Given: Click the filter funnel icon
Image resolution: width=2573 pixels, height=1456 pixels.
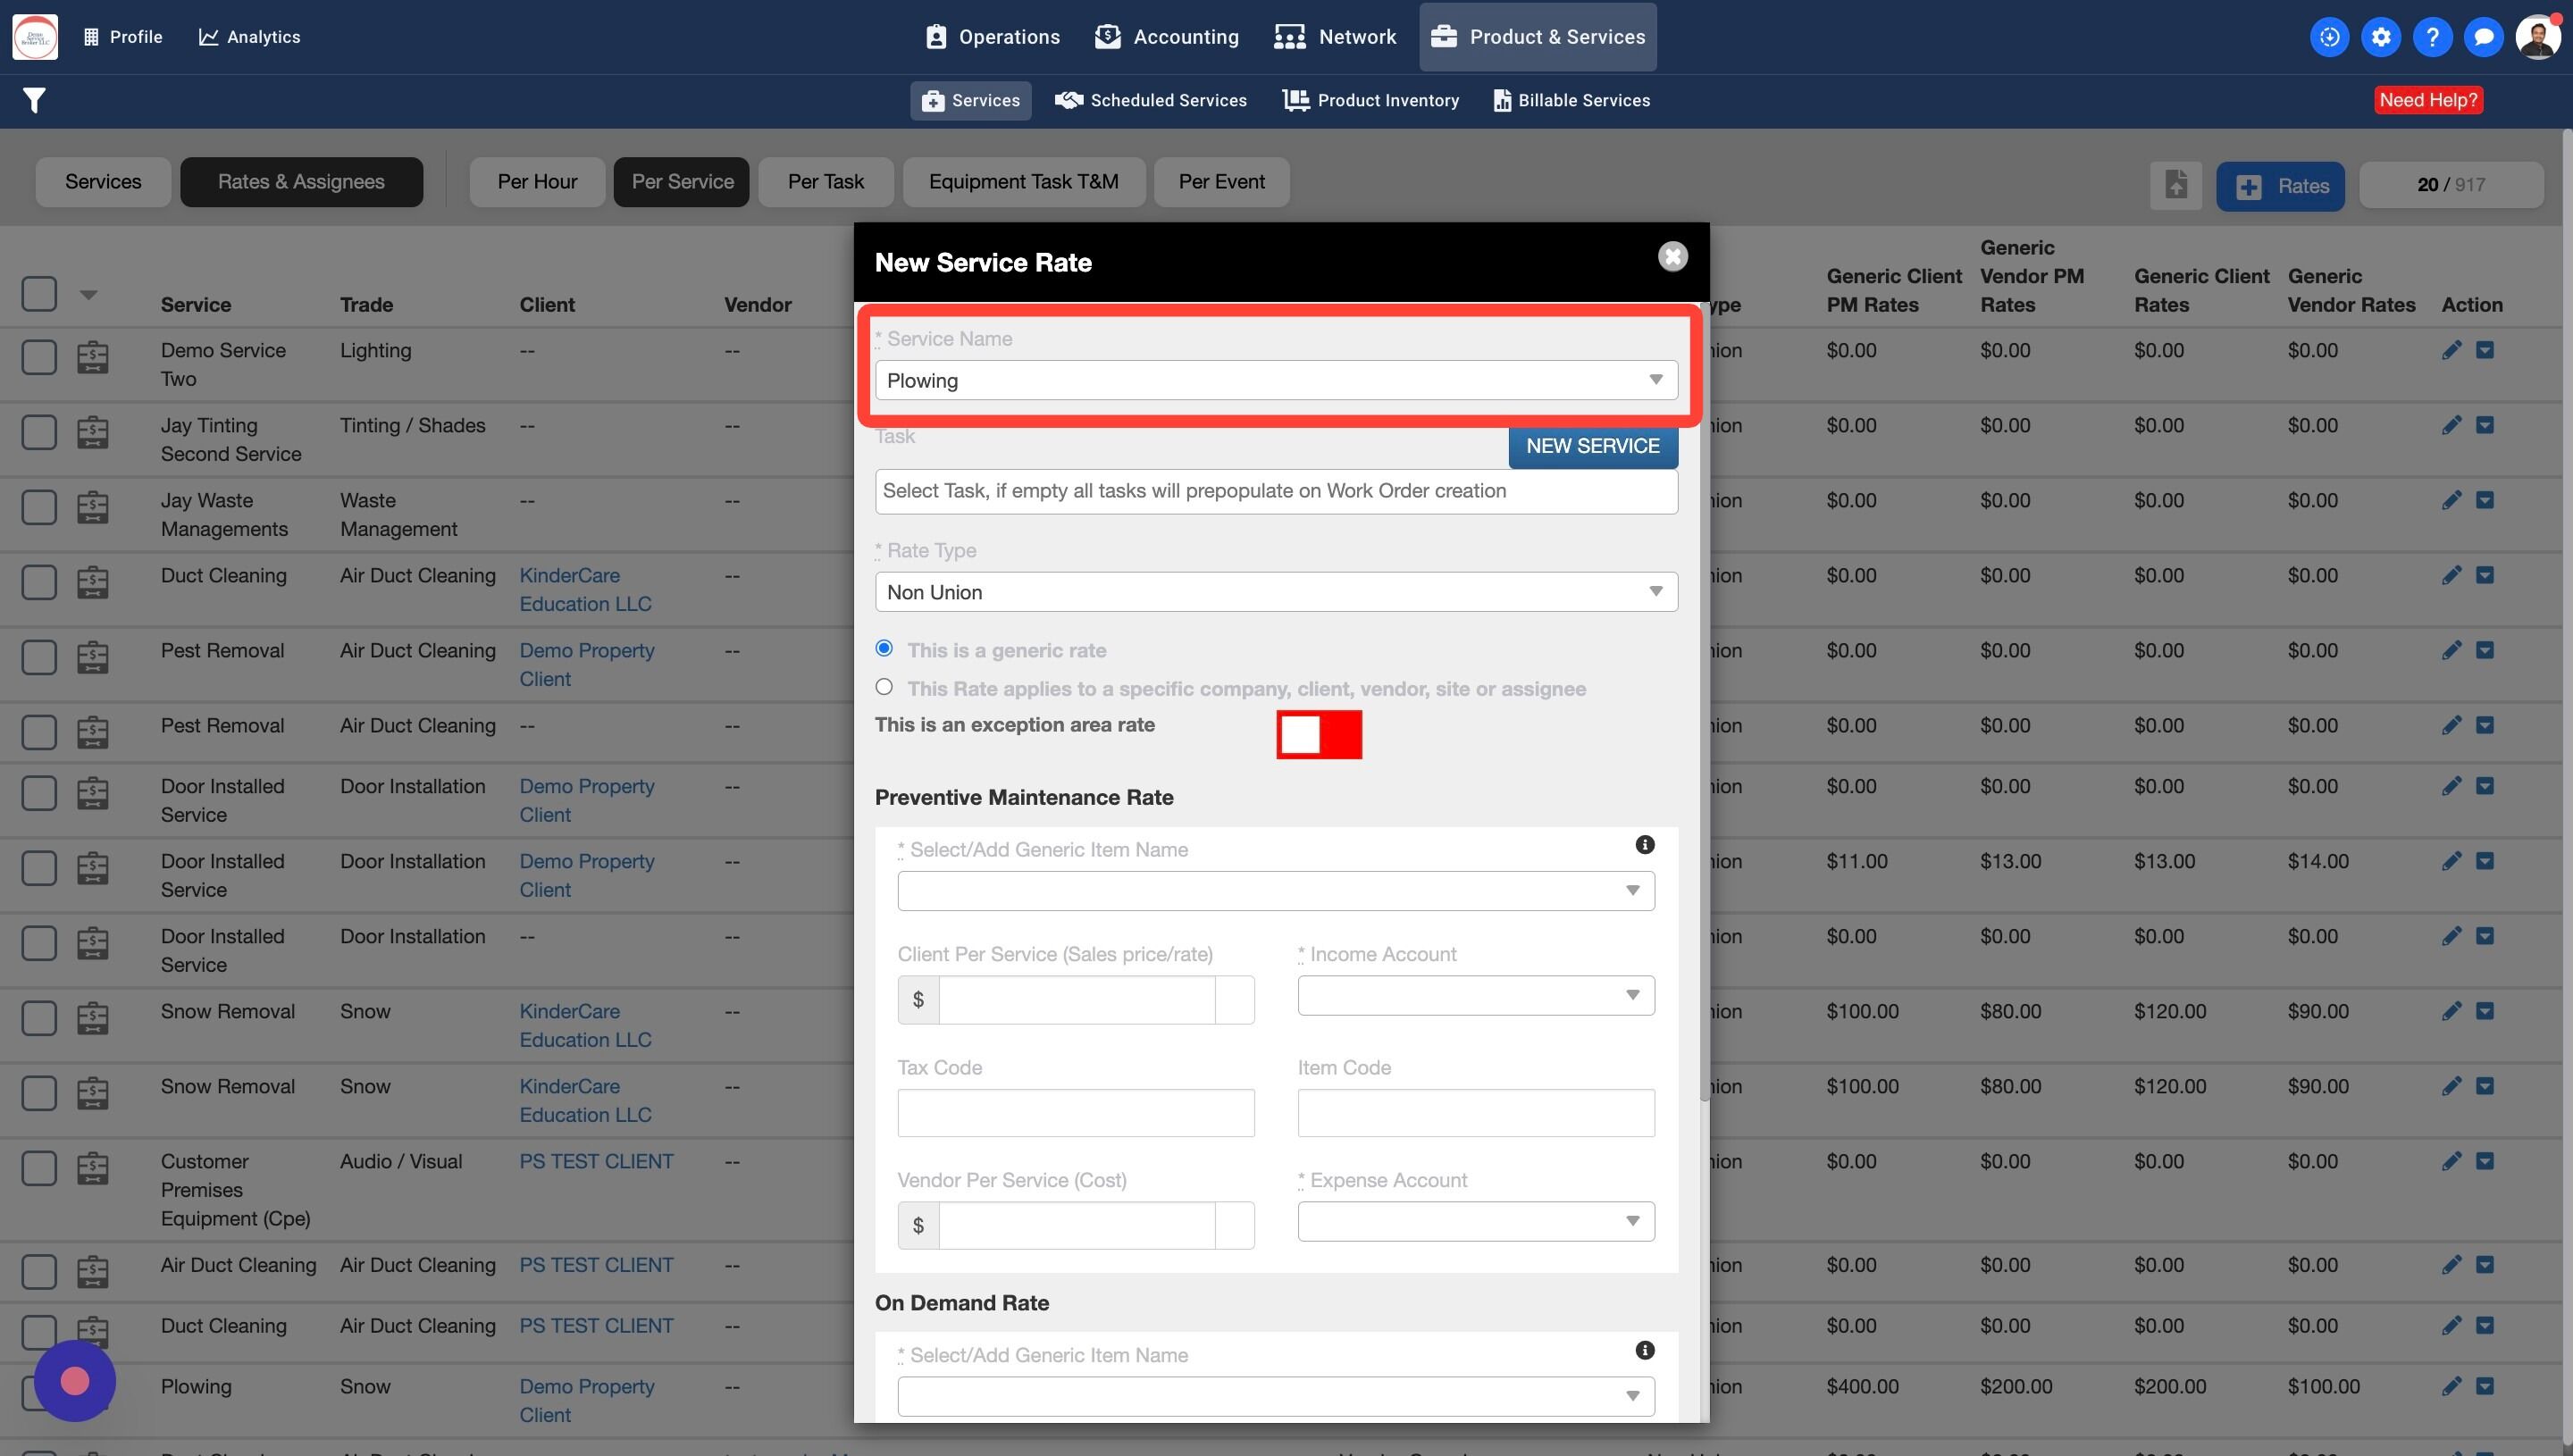Looking at the screenshot, I should tap(34, 100).
